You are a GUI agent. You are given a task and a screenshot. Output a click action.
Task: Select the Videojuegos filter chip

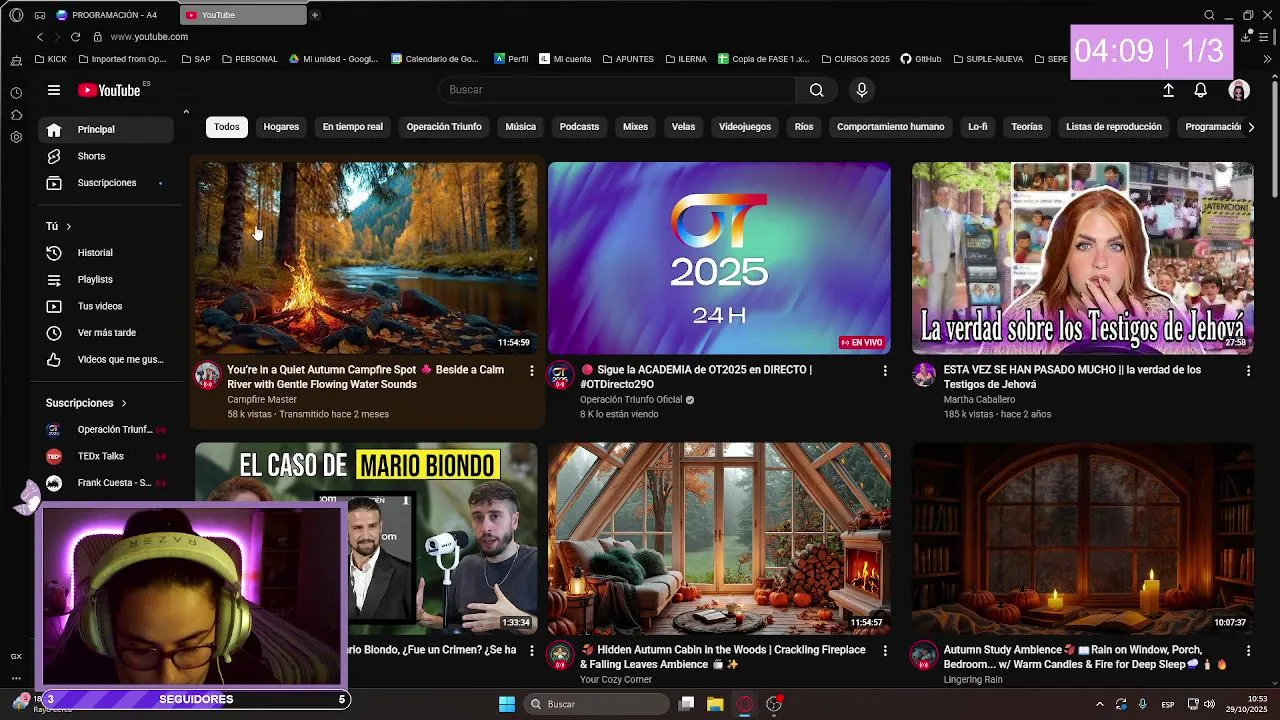(x=745, y=127)
